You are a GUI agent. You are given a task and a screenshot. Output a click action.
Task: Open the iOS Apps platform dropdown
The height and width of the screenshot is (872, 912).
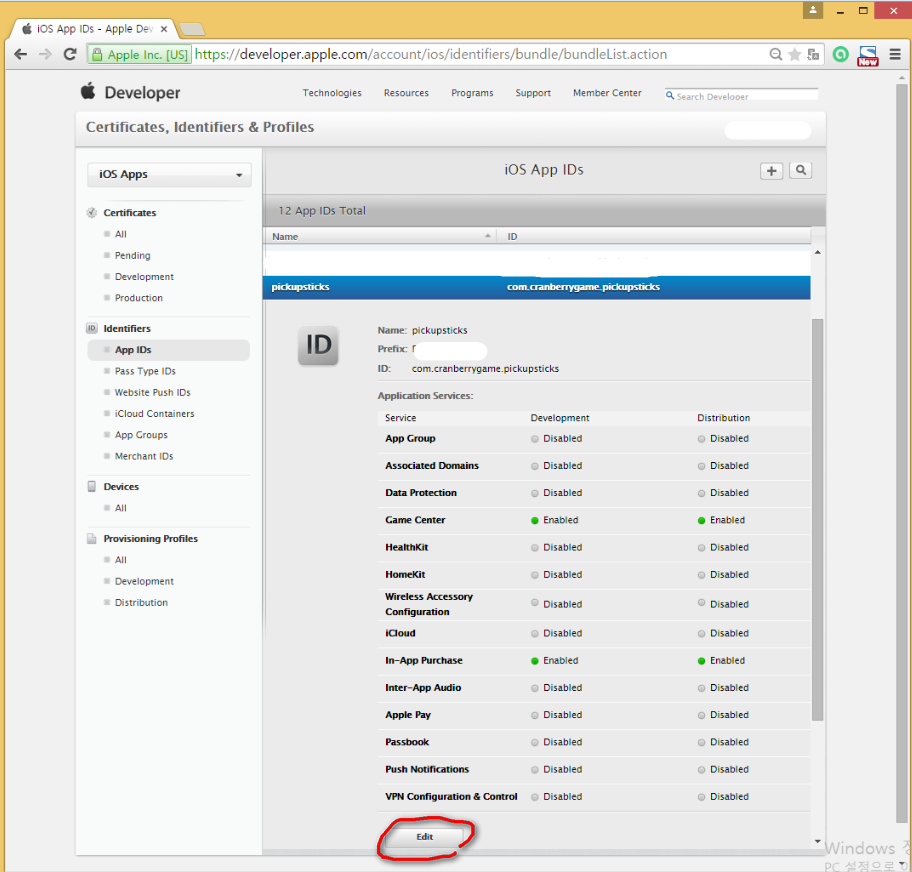tap(169, 175)
